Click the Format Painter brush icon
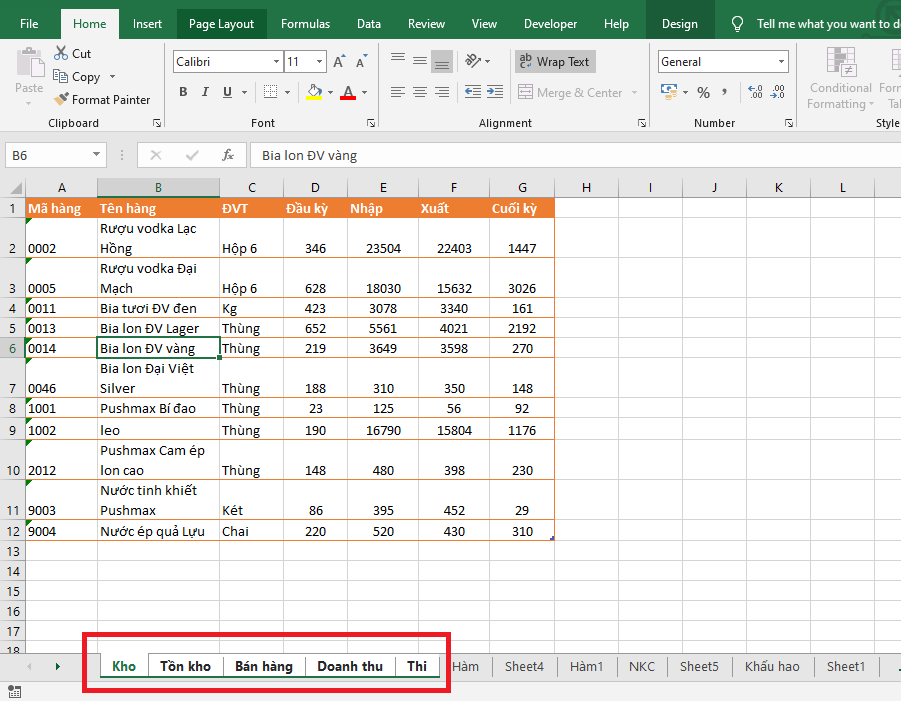 point(62,100)
